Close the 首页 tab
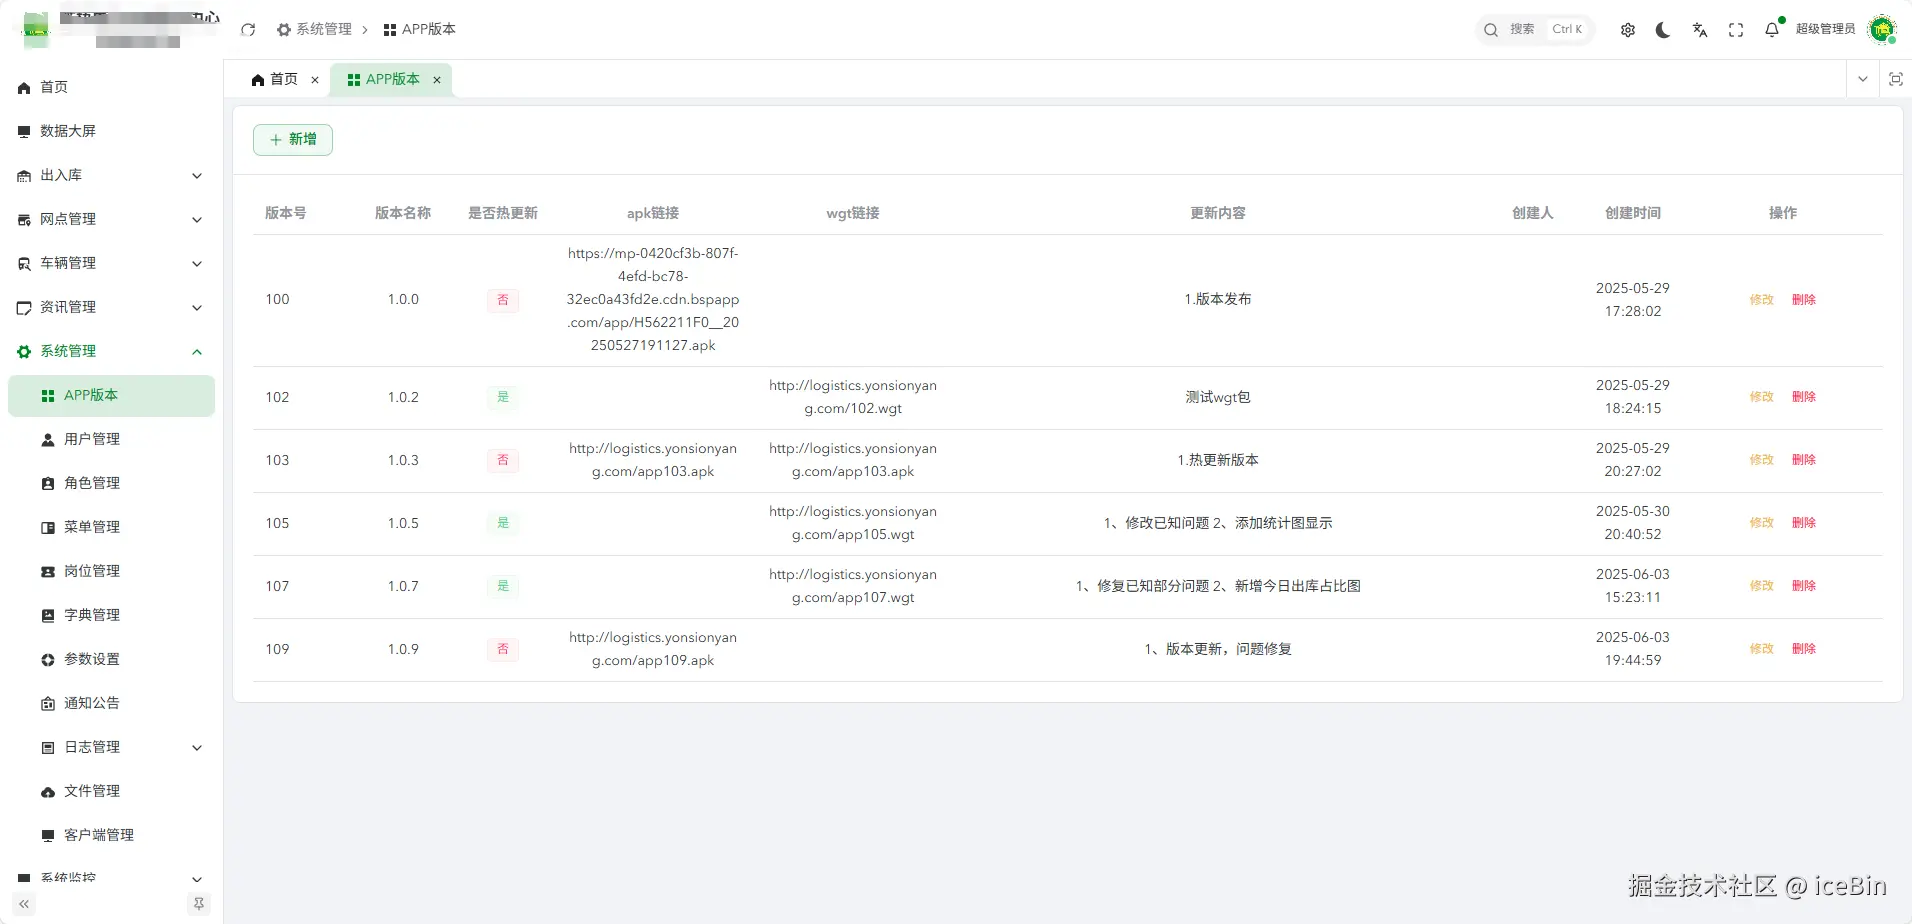The height and width of the screenshot is (924, 1912). pos(315,80)
